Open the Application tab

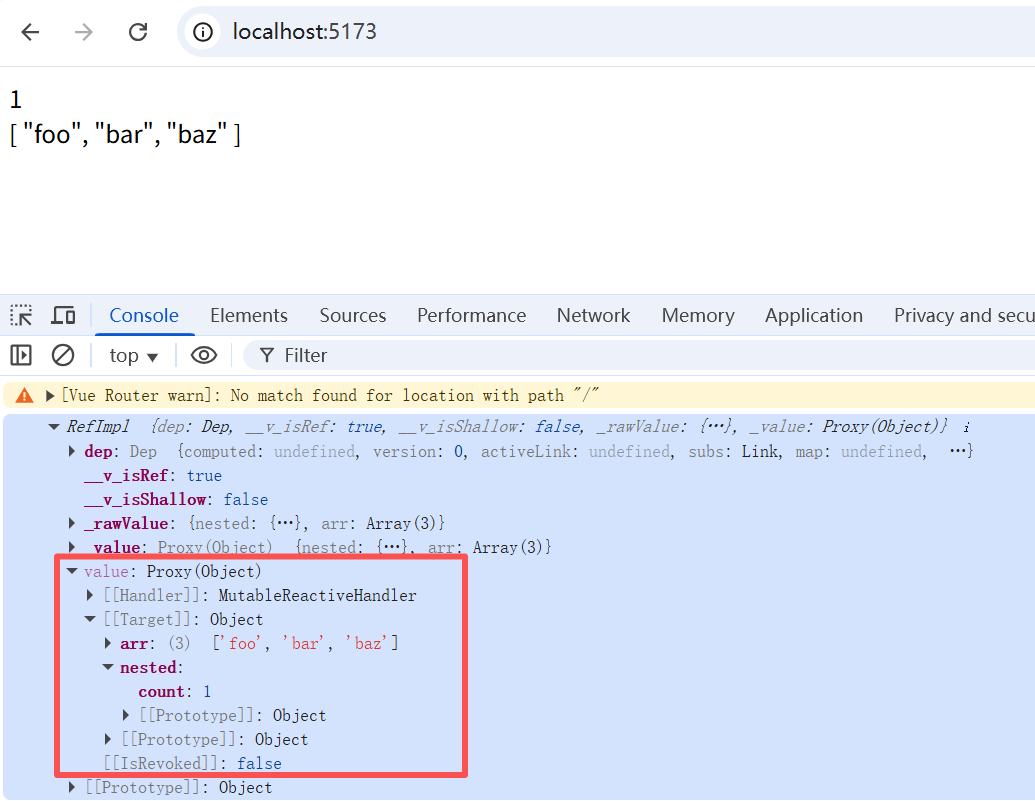coord(814,316)
